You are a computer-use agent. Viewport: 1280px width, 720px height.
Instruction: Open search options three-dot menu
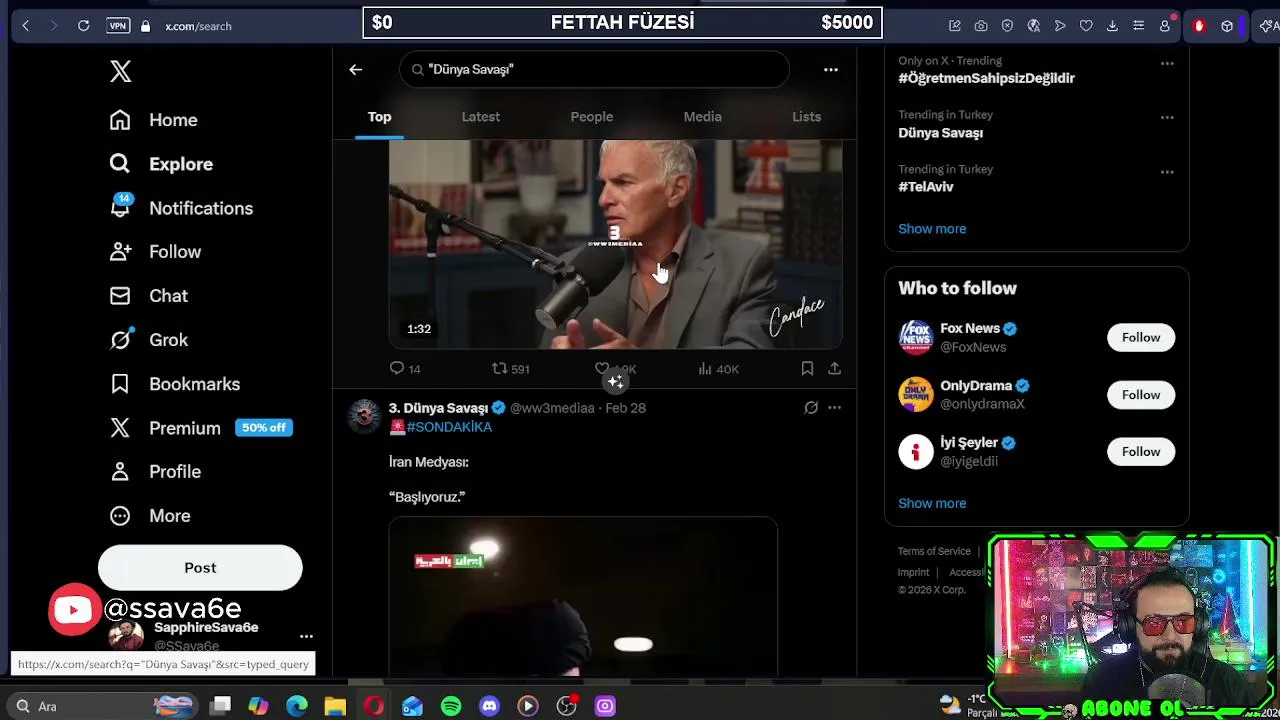(x=831, y=69)
